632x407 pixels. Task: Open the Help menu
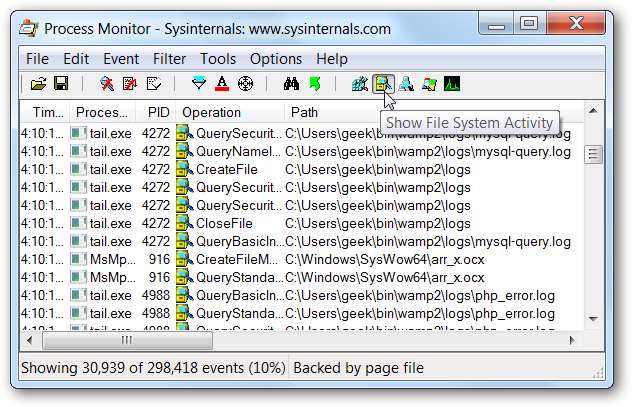[332, 59]
